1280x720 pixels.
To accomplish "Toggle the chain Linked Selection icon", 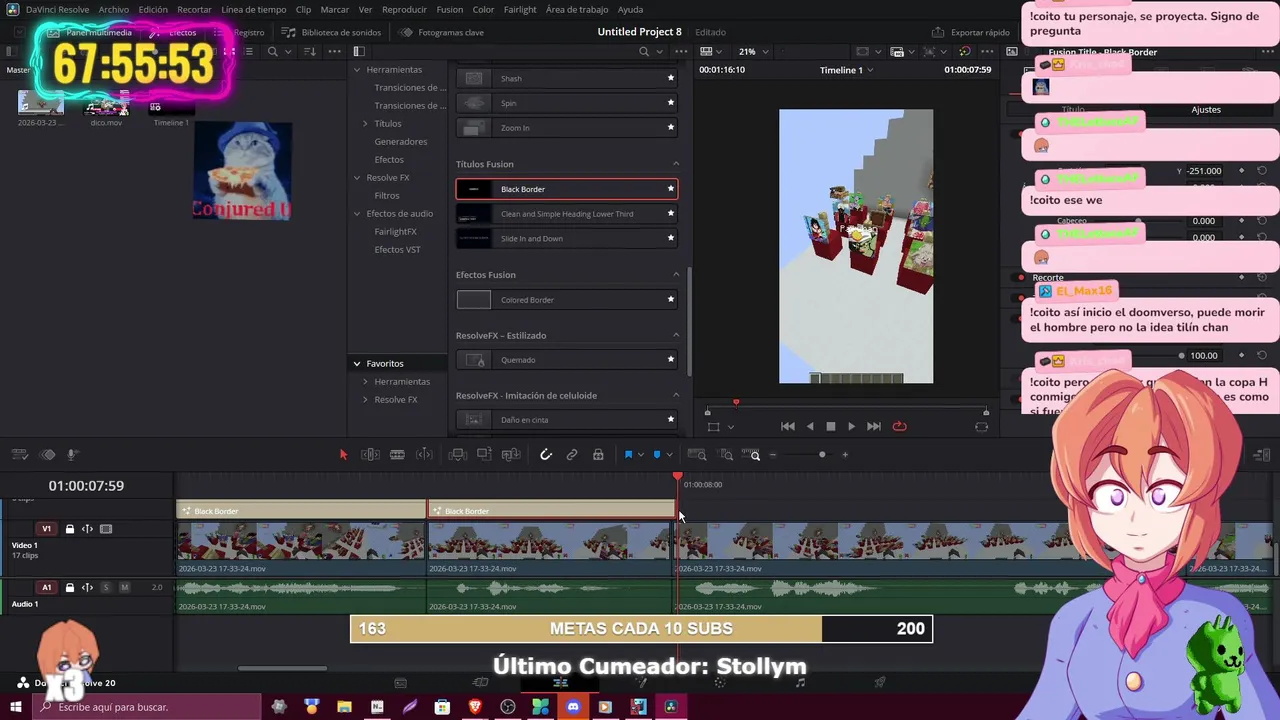I will [x=572, y=455].
